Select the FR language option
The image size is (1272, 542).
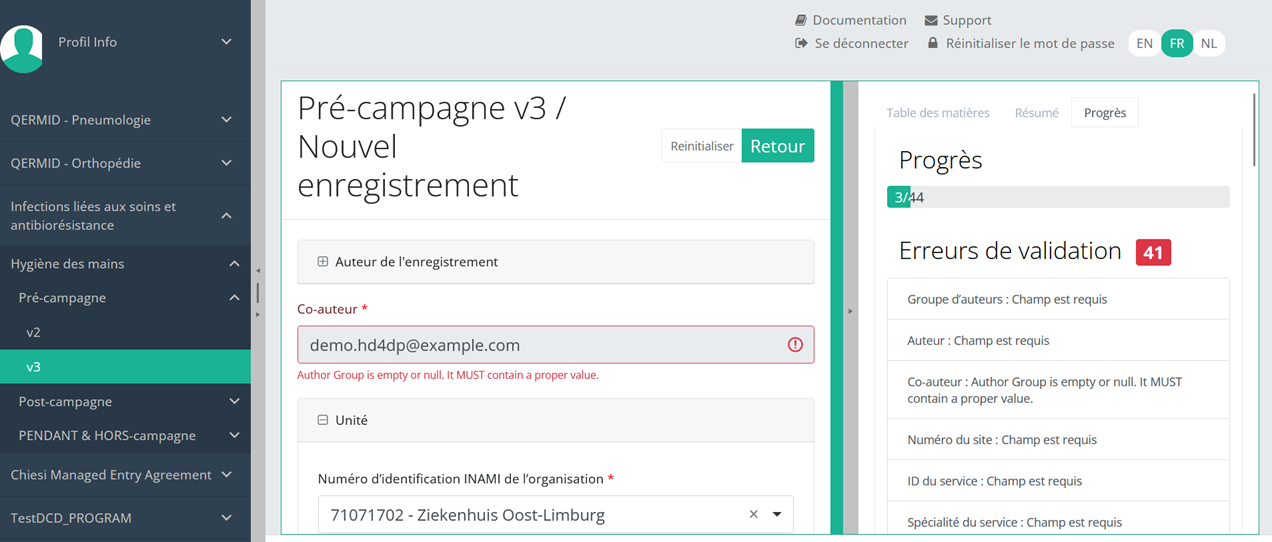click(1177, 43)
